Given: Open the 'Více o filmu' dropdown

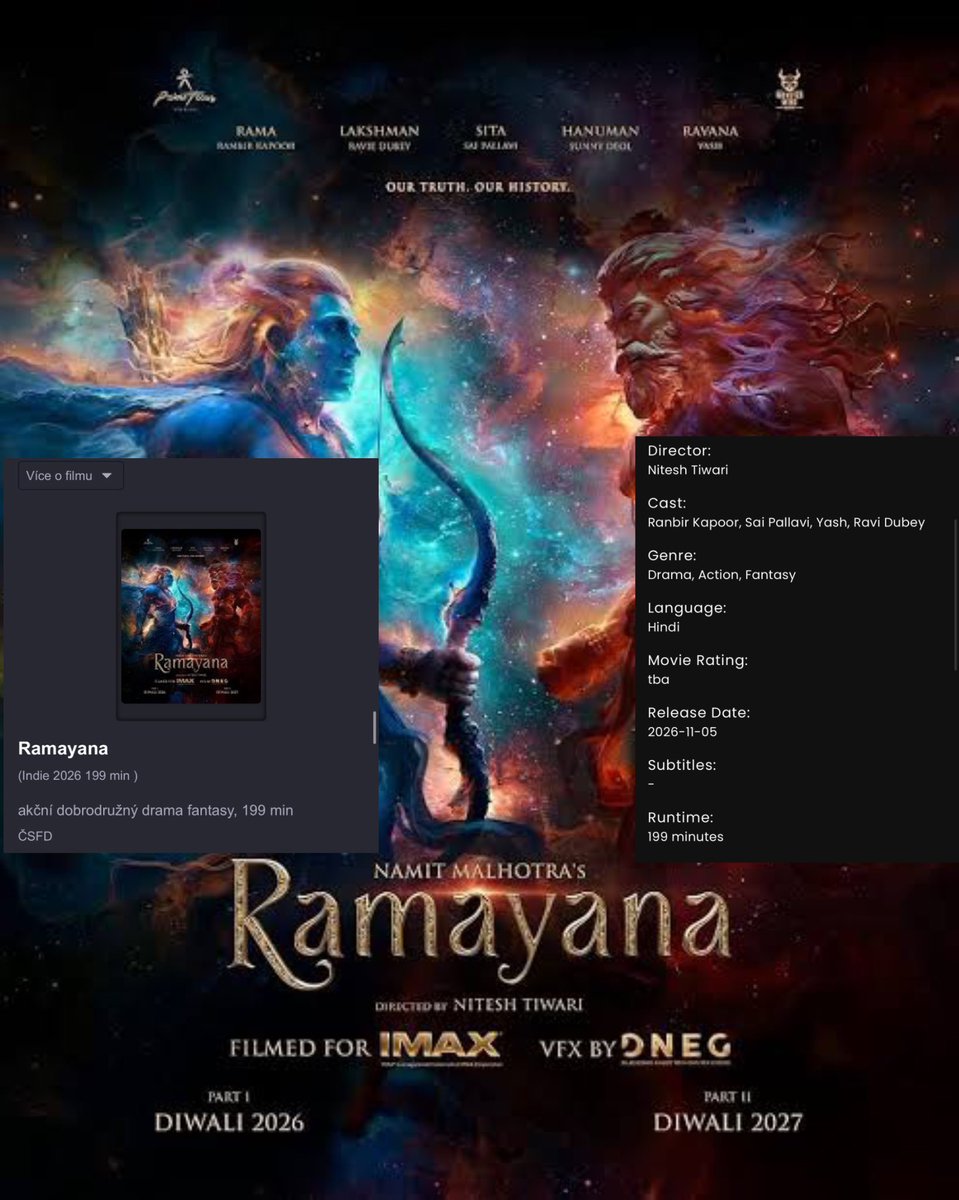Looking at the screenshot, I should click(x=71, y=476).
